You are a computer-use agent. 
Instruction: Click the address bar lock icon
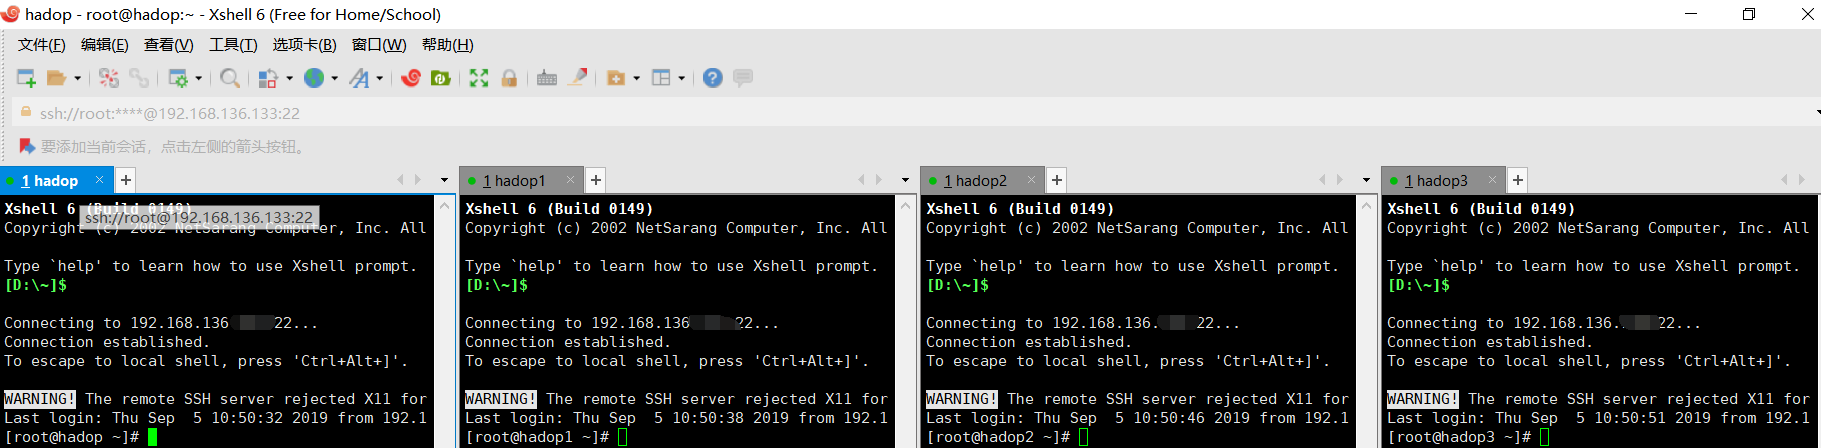point(26,113)
